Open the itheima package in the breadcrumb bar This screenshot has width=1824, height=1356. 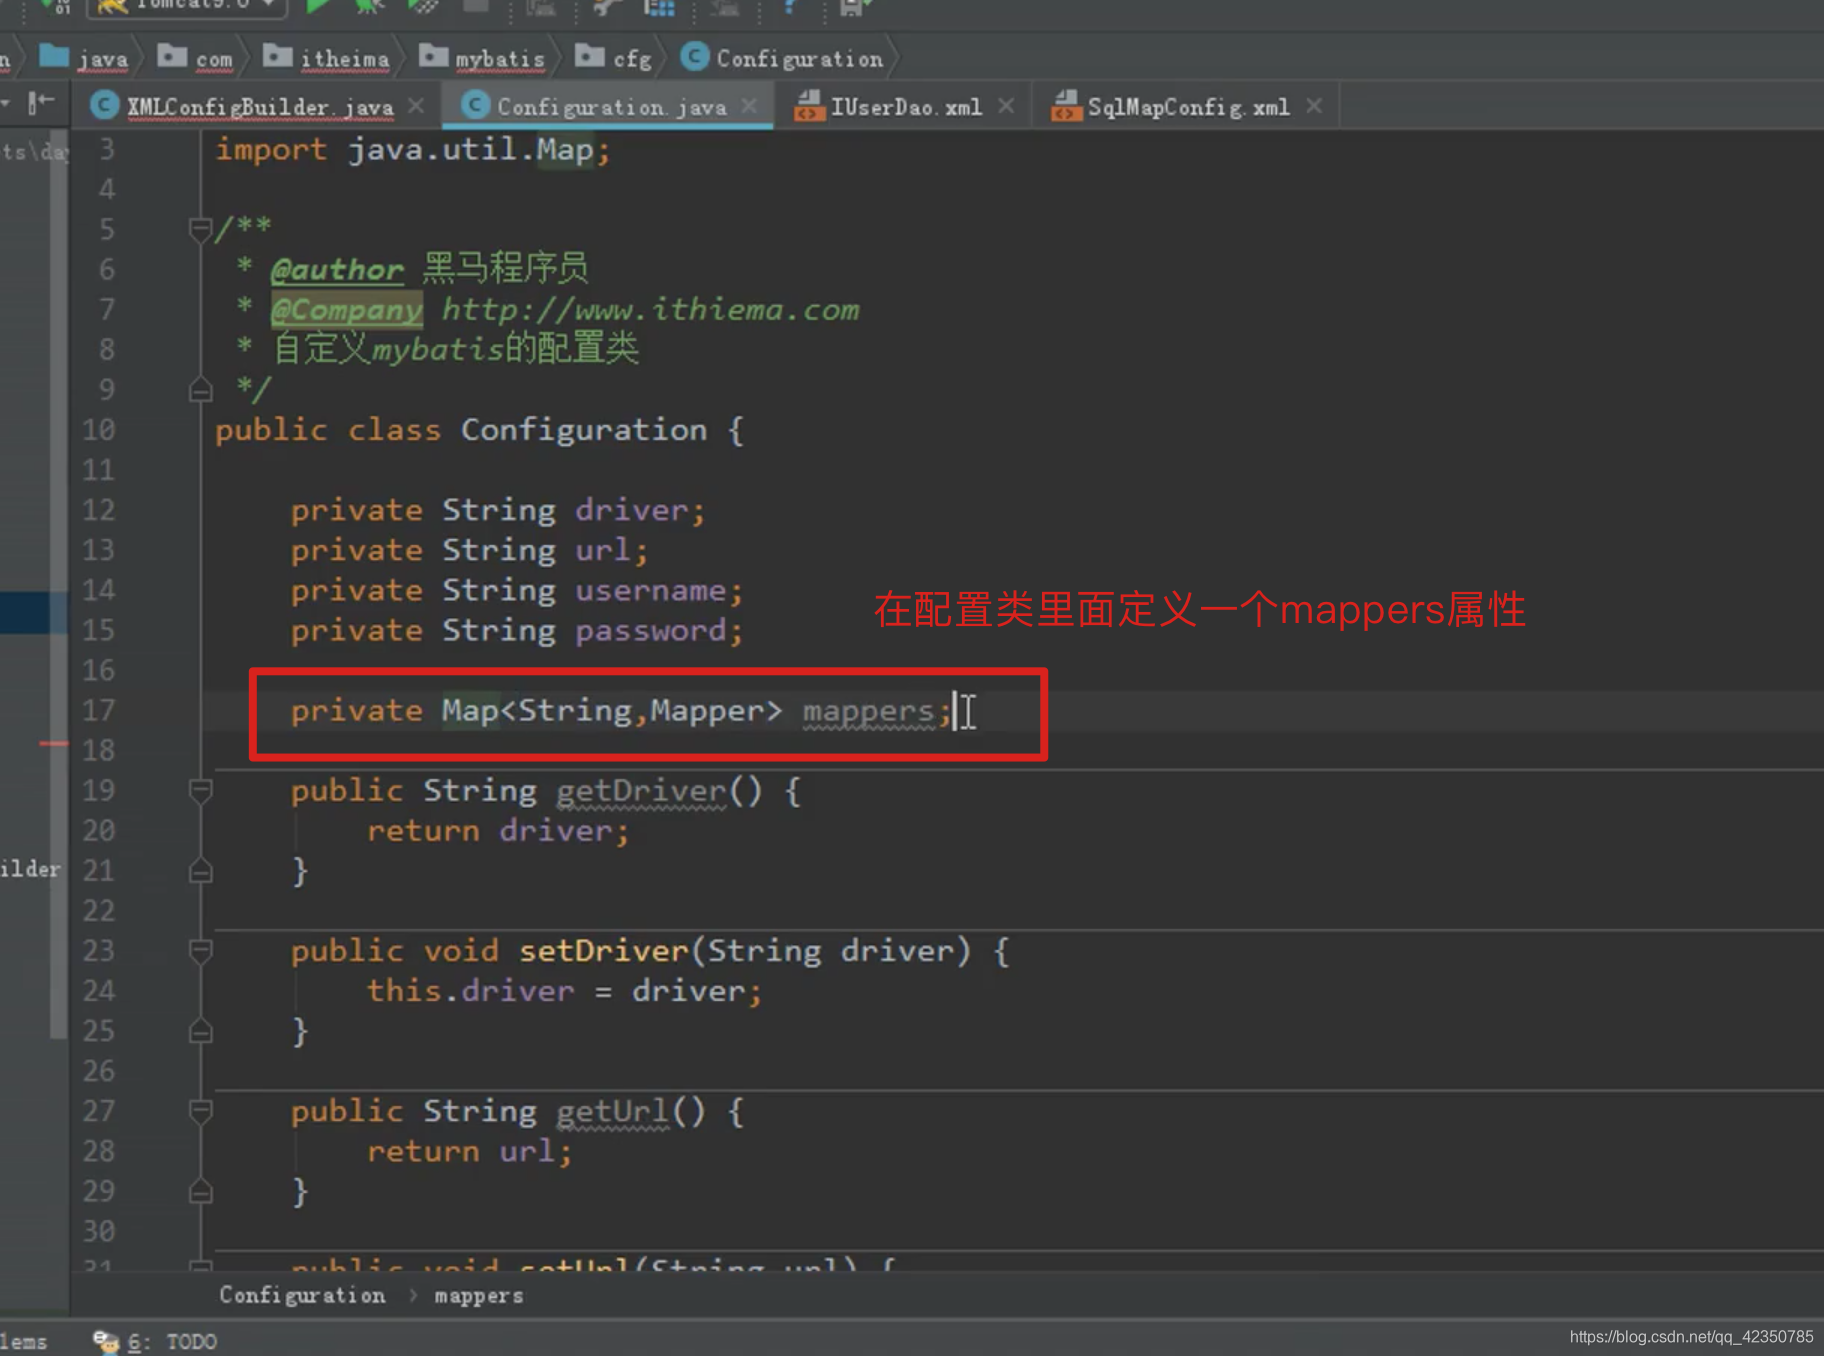(x=326, y=59)
